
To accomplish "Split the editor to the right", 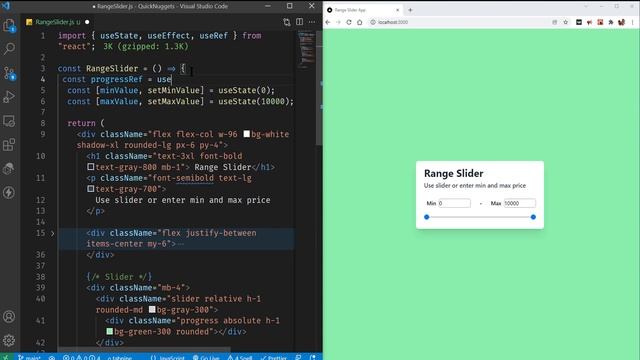I will [300, 22].
